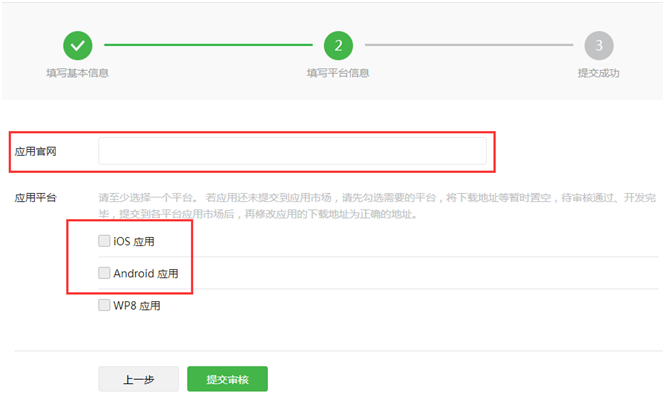Click the WP8 应用 label text
Screen dimensions: 665x404
pos(136,306)
